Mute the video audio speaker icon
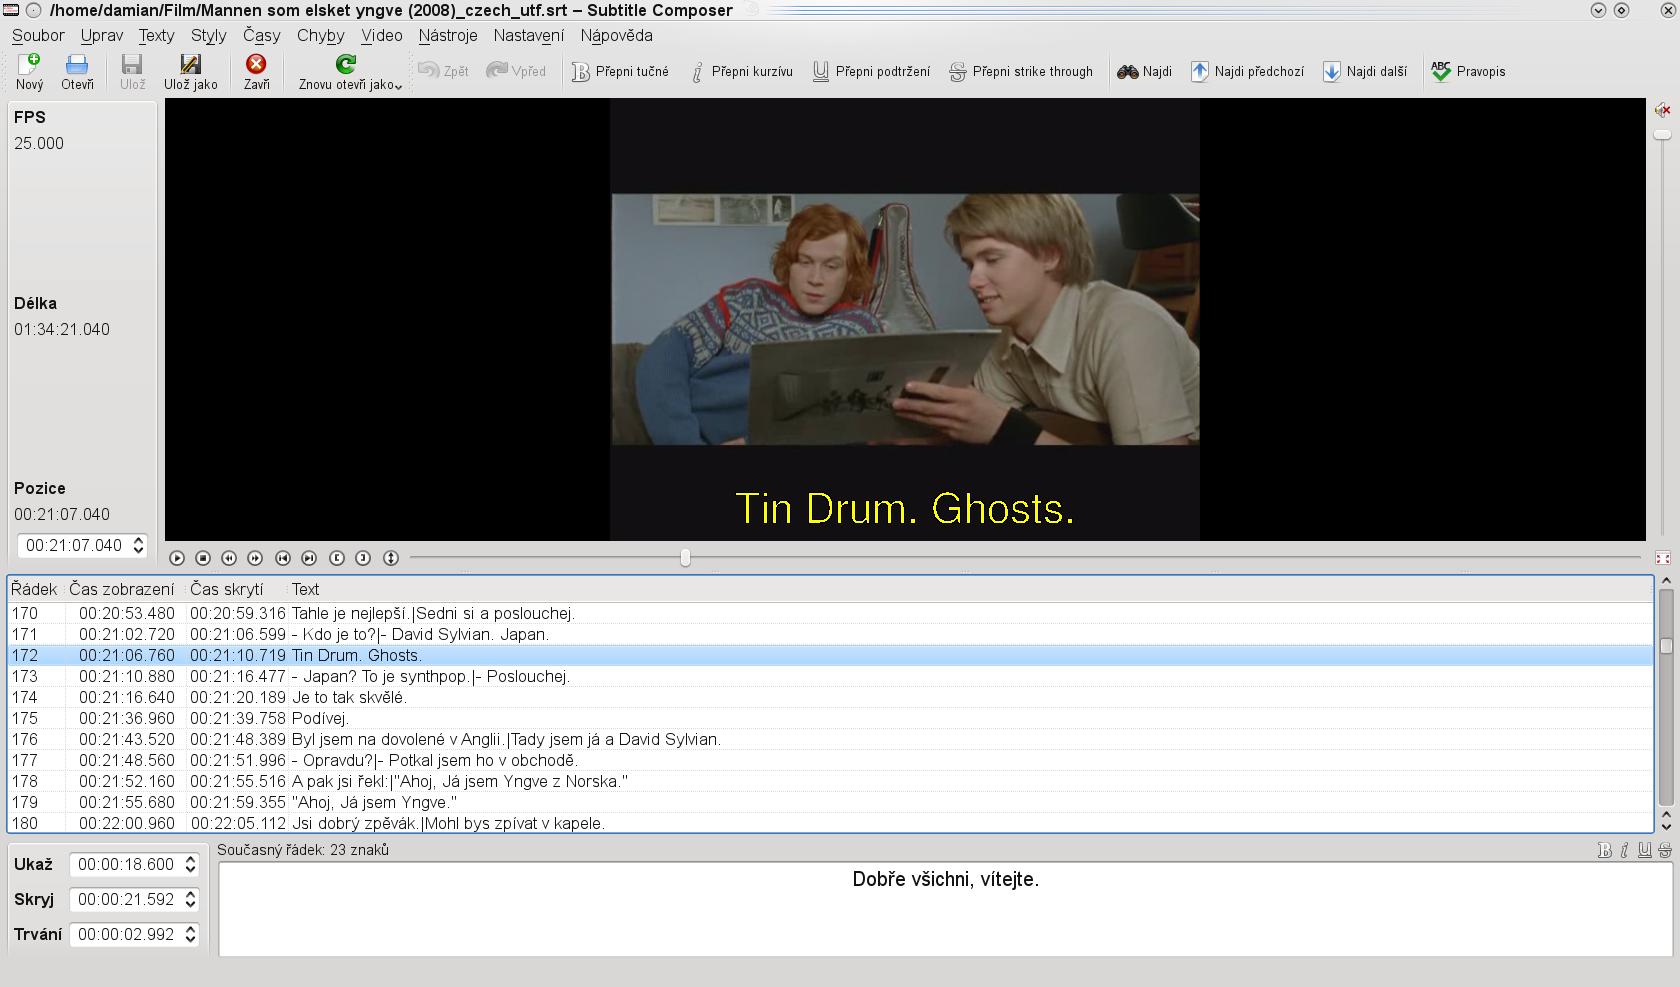Screen dimensions: 1680x987 1662,110
